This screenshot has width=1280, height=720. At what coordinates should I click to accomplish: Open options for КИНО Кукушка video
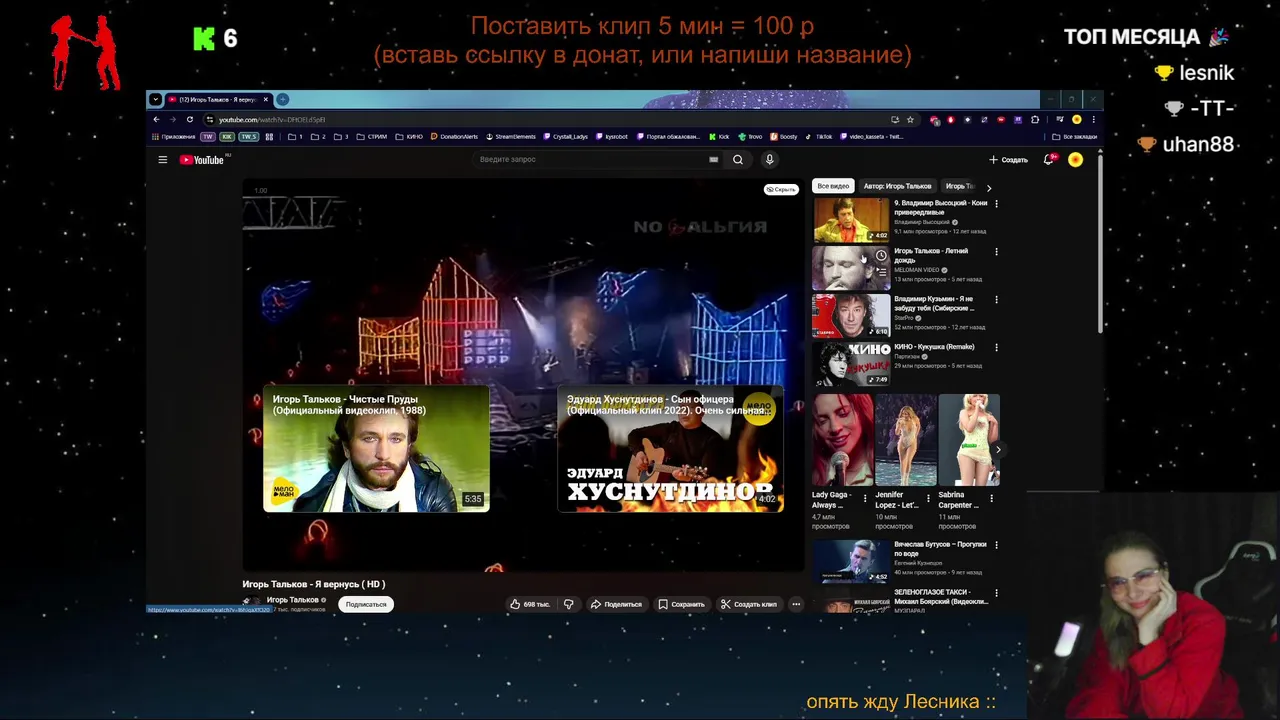coord(996,348)
